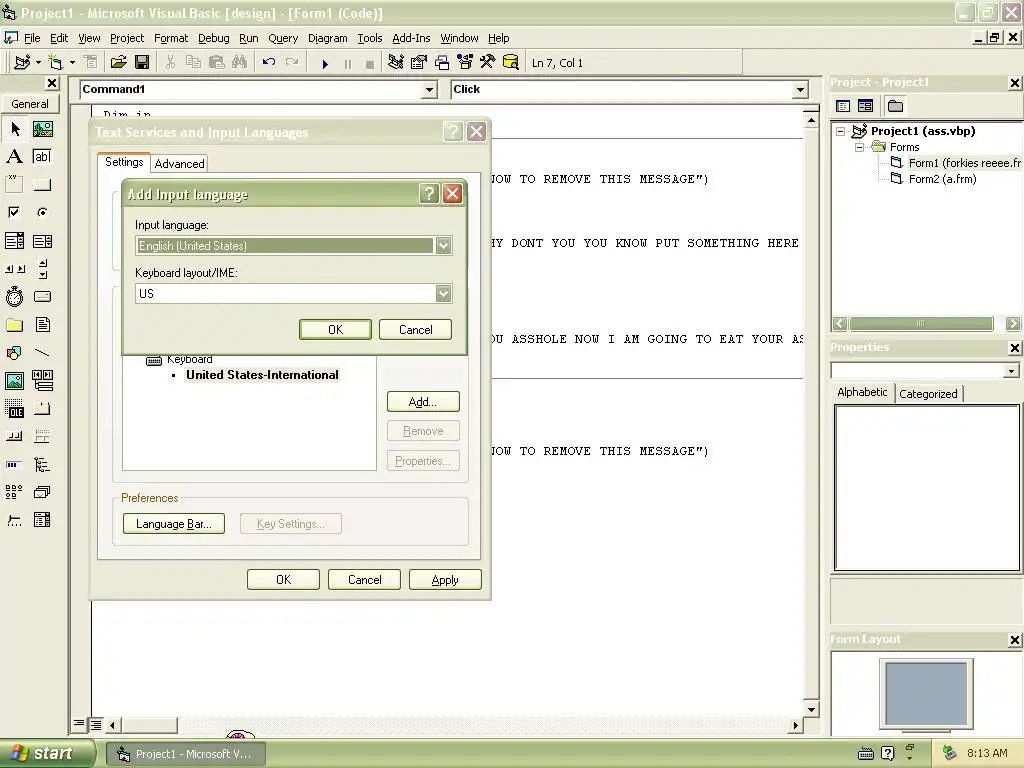Open dropdown arrow beside Add Project icon
The width and height of the screenshot is (1024, 768).
(x=39, y=63)
